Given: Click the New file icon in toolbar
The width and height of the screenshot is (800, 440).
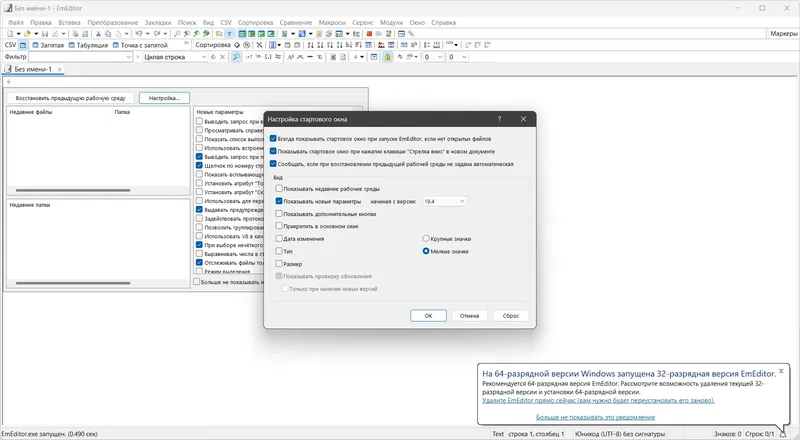Looking at the screenshot, I should [x=10, y=34].
